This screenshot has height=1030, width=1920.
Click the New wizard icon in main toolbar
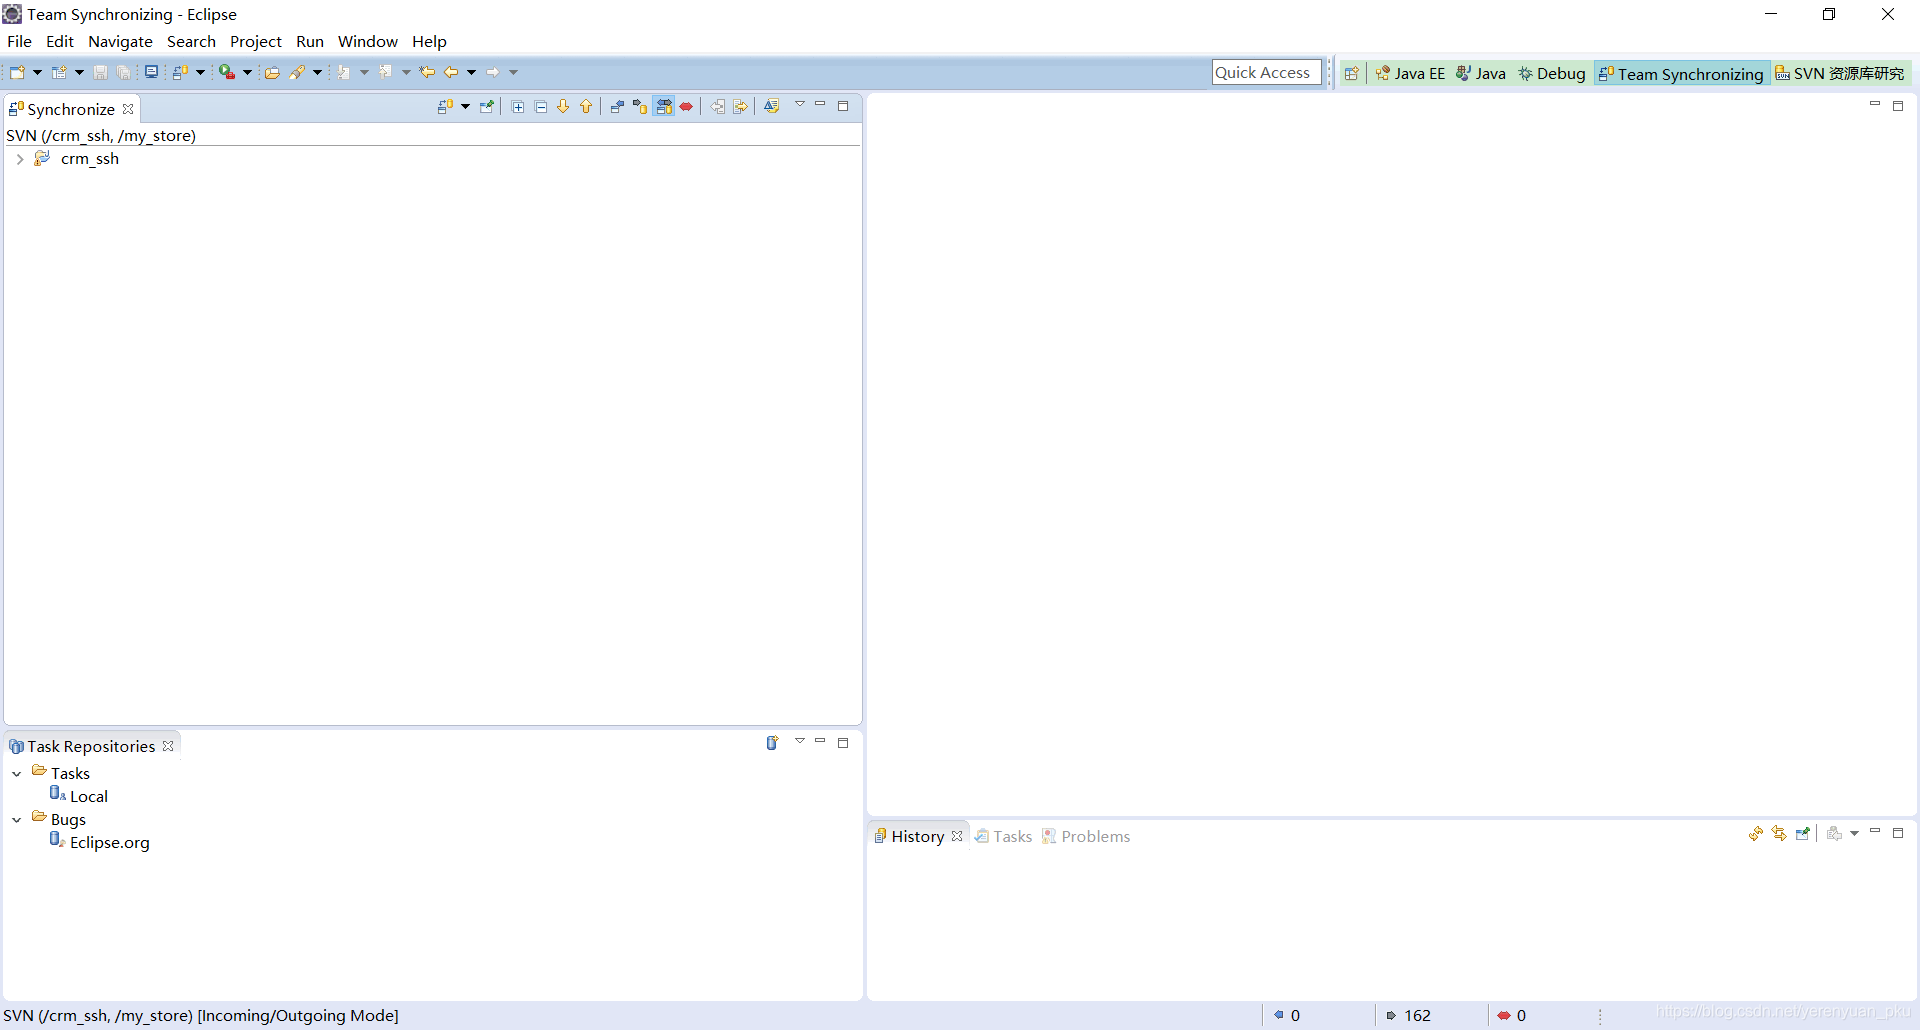tap(17, 72)
